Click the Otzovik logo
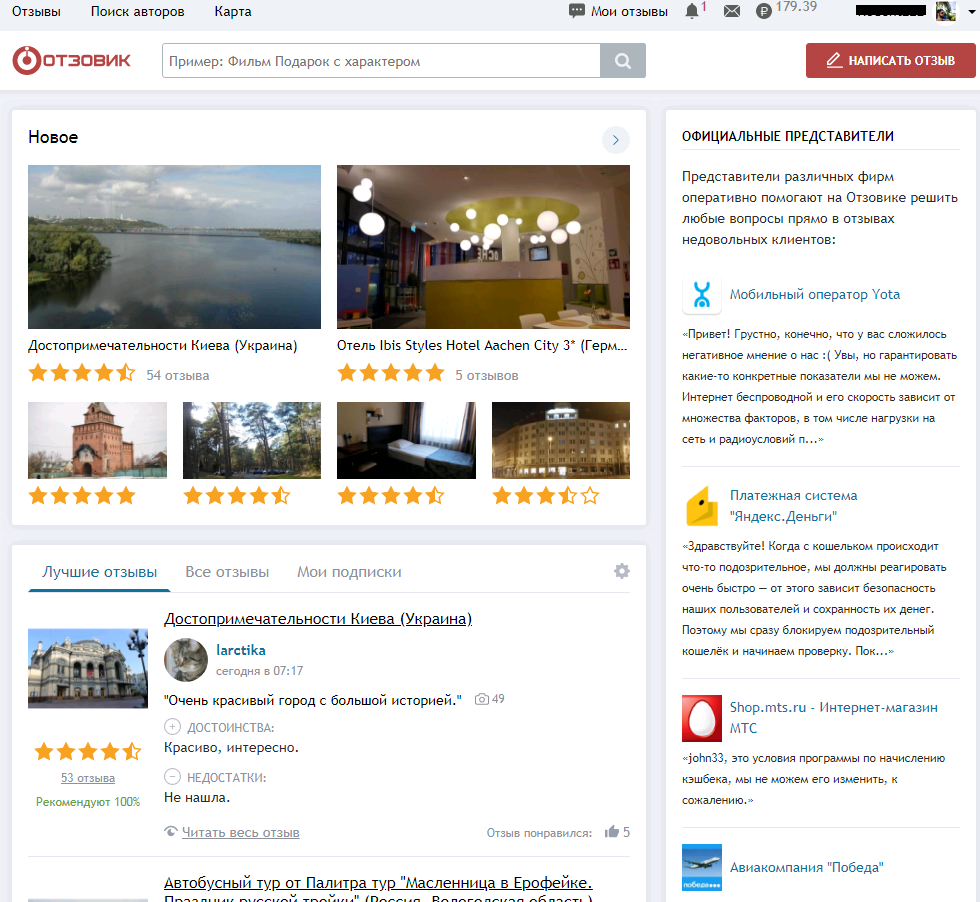980x902 pixels. coord(72,61)
